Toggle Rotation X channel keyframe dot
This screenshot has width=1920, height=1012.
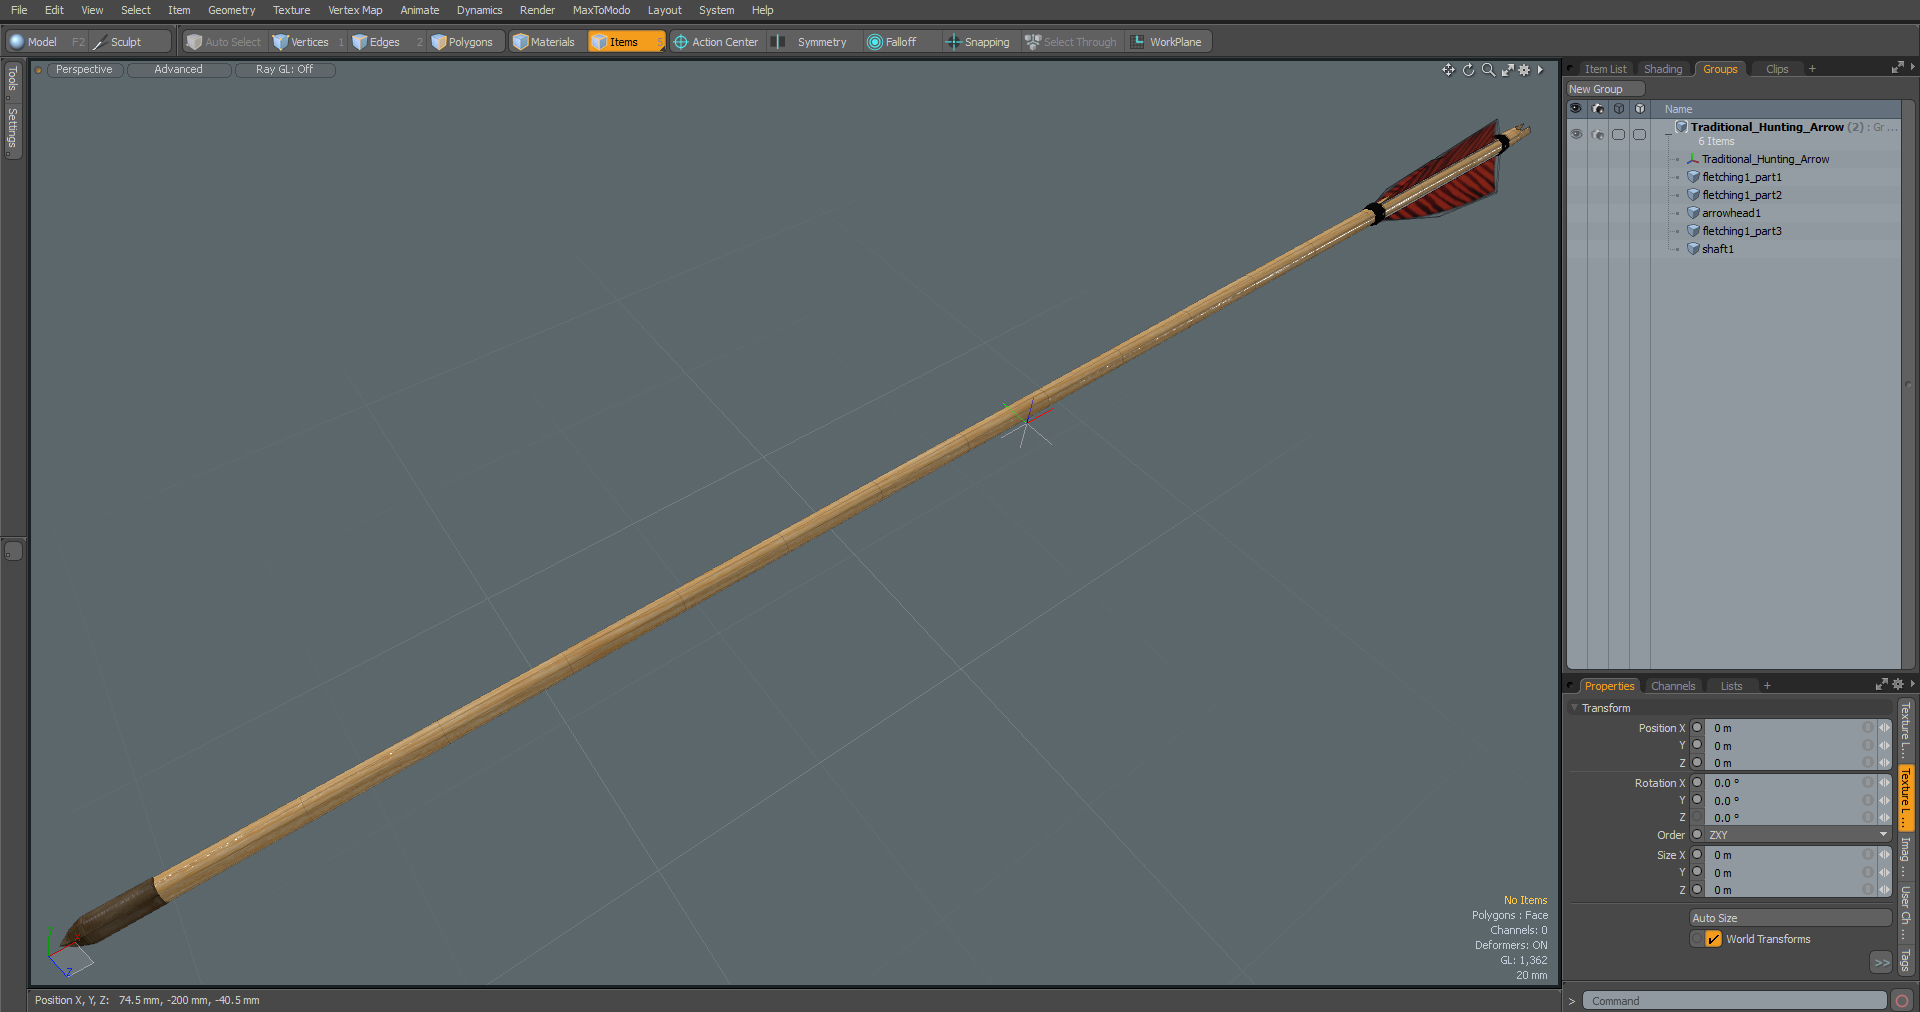pyautogui.click(x=1697, y=782)
